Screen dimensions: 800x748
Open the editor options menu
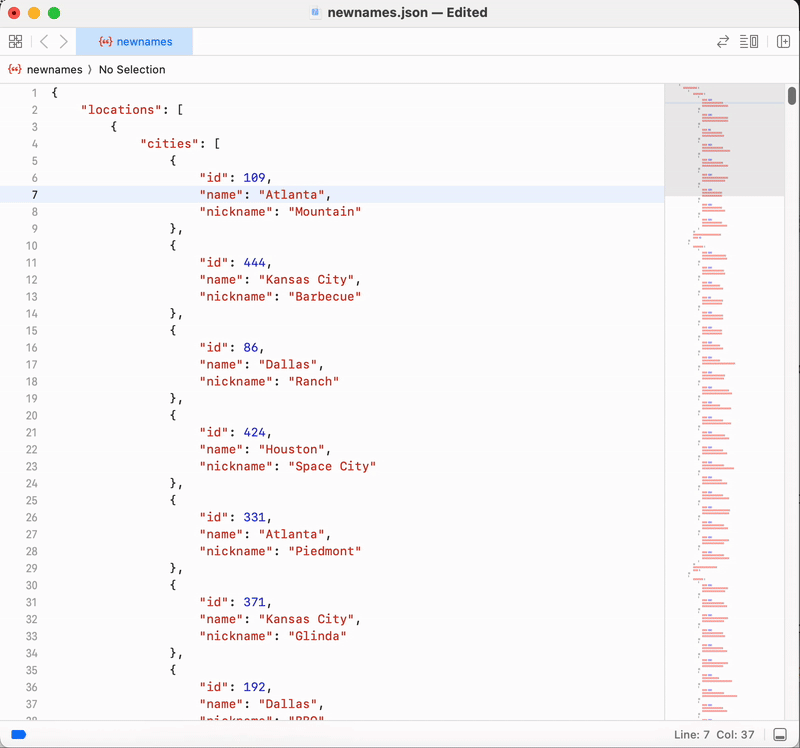tap(749, 42)
